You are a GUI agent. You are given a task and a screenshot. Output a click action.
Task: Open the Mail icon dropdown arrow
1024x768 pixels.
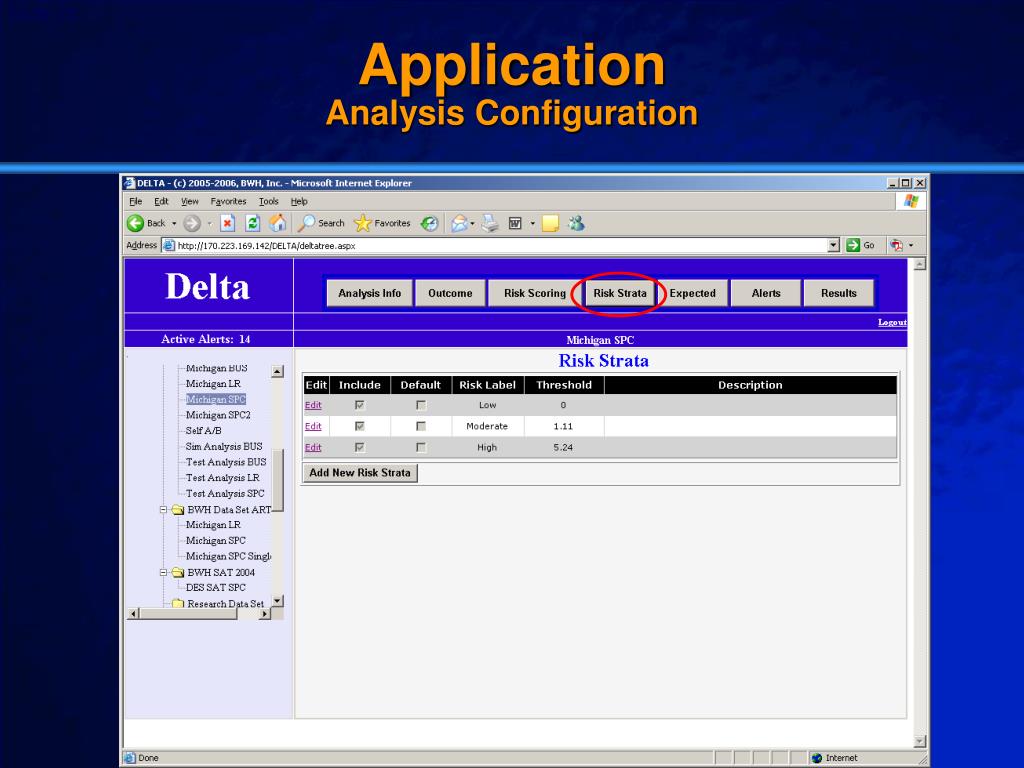point(472,223)
